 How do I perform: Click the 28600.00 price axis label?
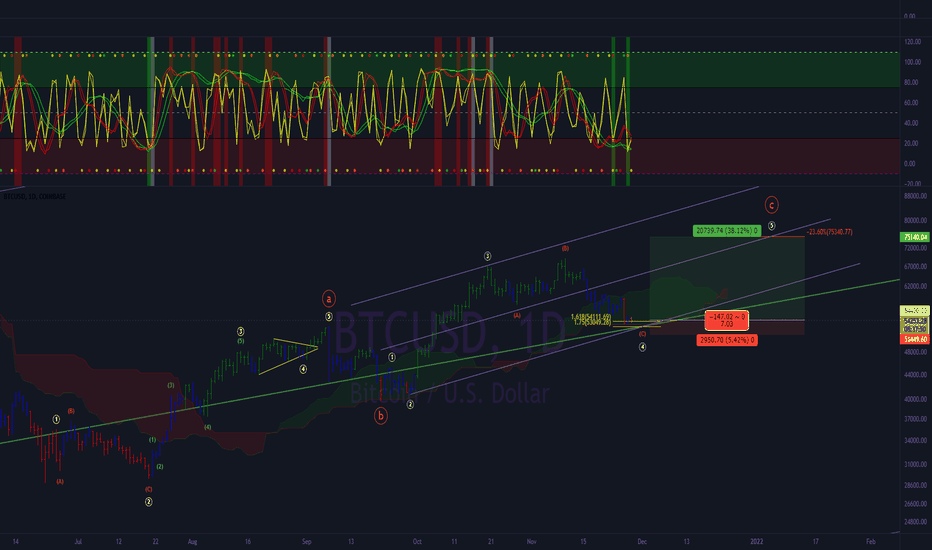click(x=915, y=485)
